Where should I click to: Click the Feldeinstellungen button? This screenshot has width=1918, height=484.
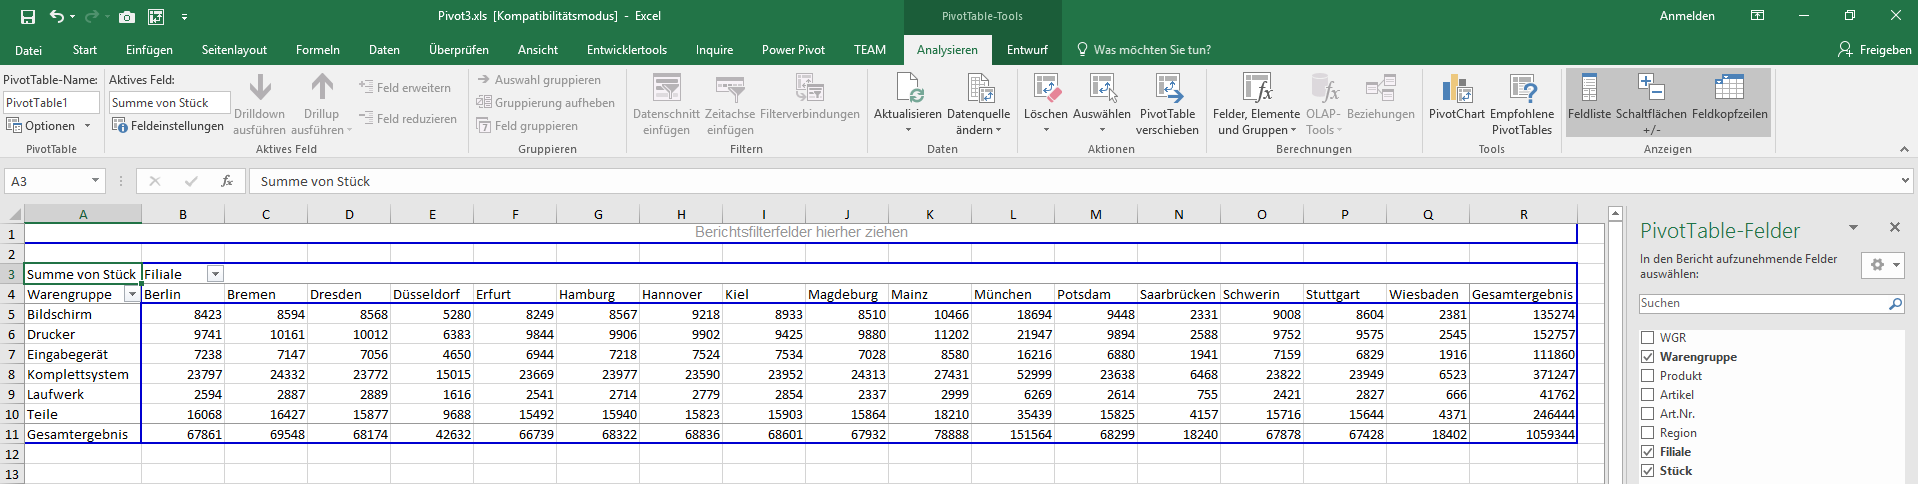[x=167, y=126]
